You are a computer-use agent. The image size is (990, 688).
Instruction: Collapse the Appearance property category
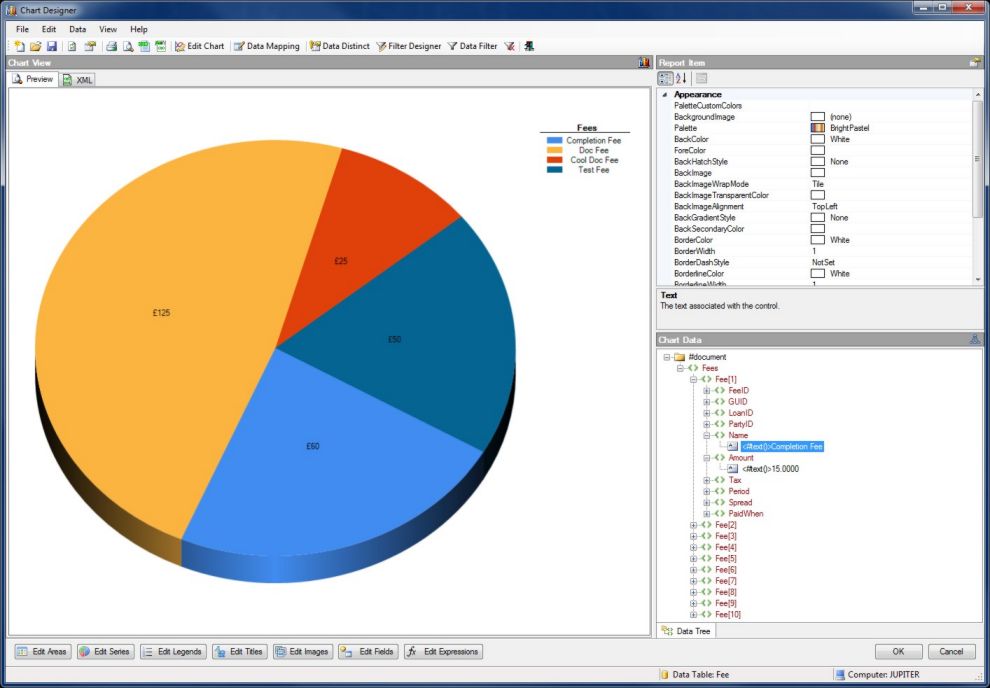pyautogui.click(x=664, y=95)
